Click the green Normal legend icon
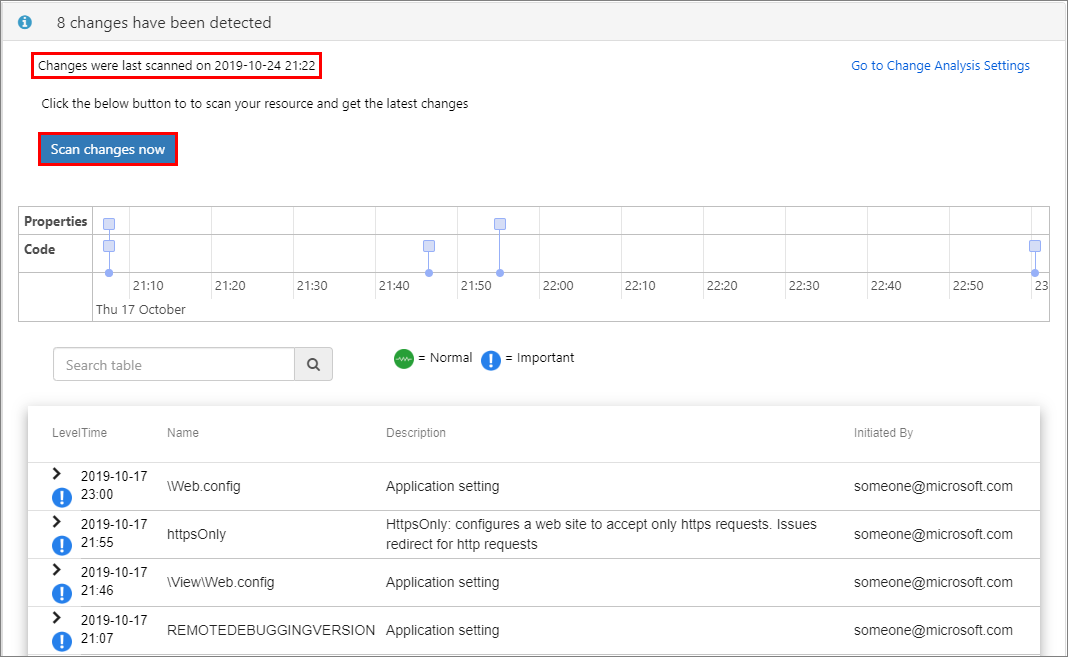 404,359
